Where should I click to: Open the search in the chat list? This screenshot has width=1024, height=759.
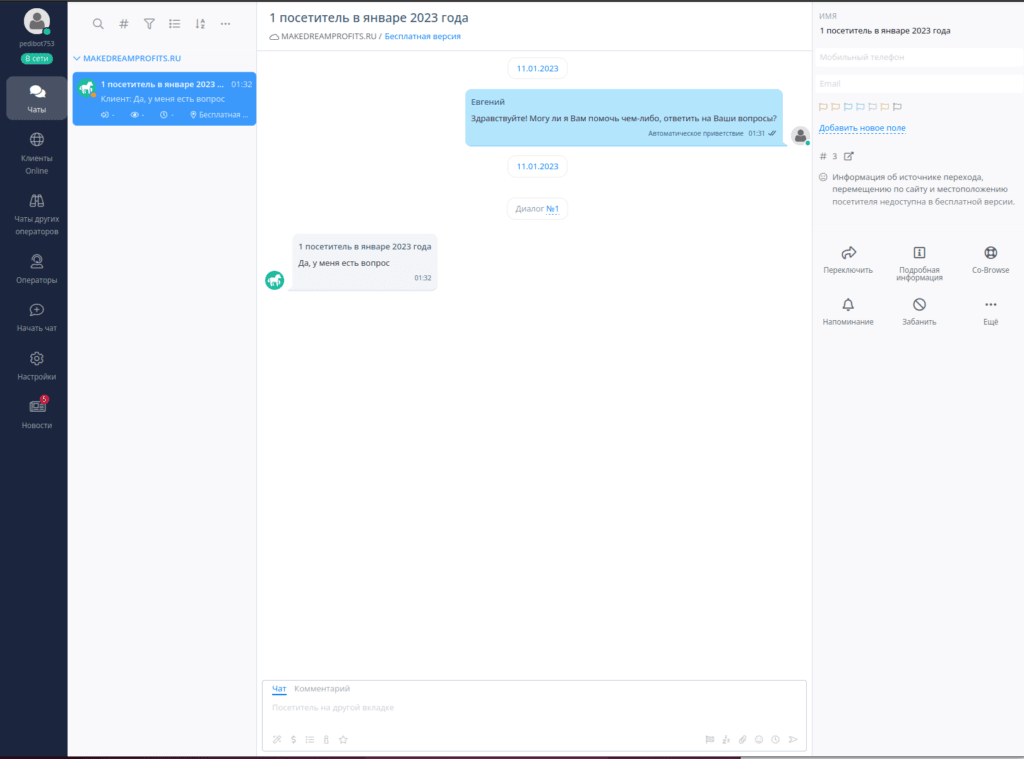coord(98,24)
